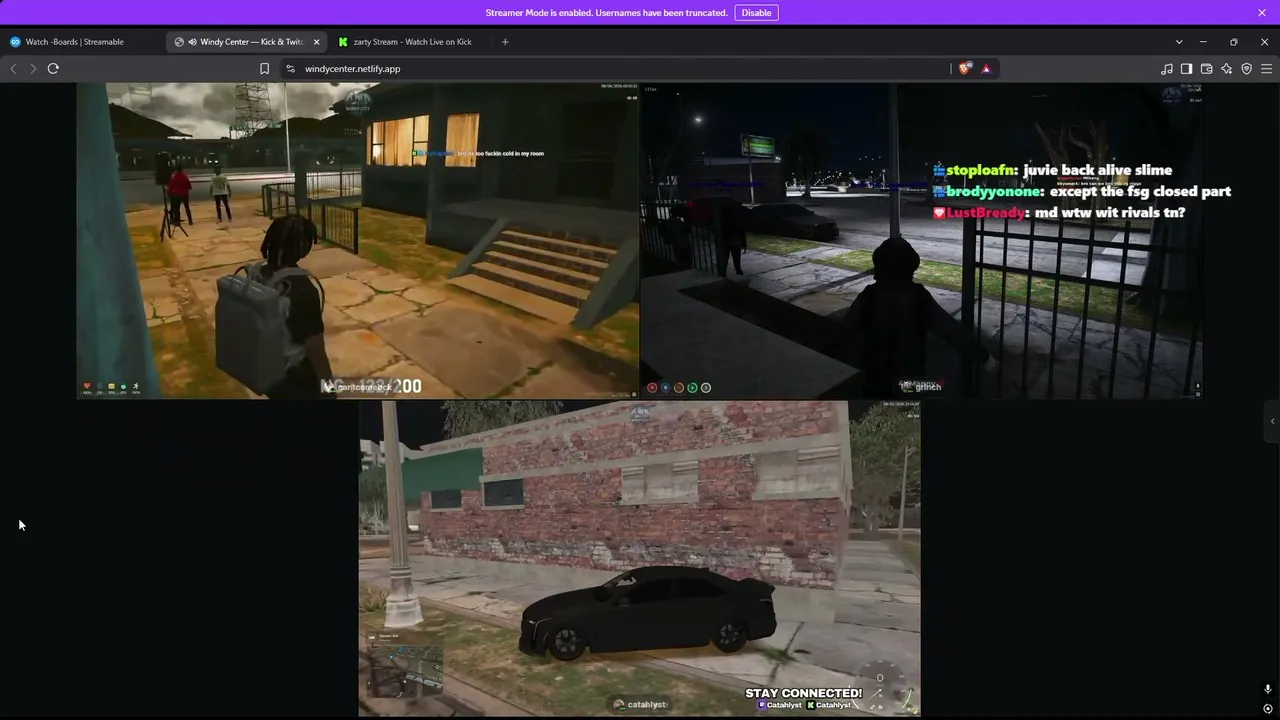Viewport: 1280px width, 720px height.
Task: Open the Brave VPN shield icon
Action: (1246, 69)
